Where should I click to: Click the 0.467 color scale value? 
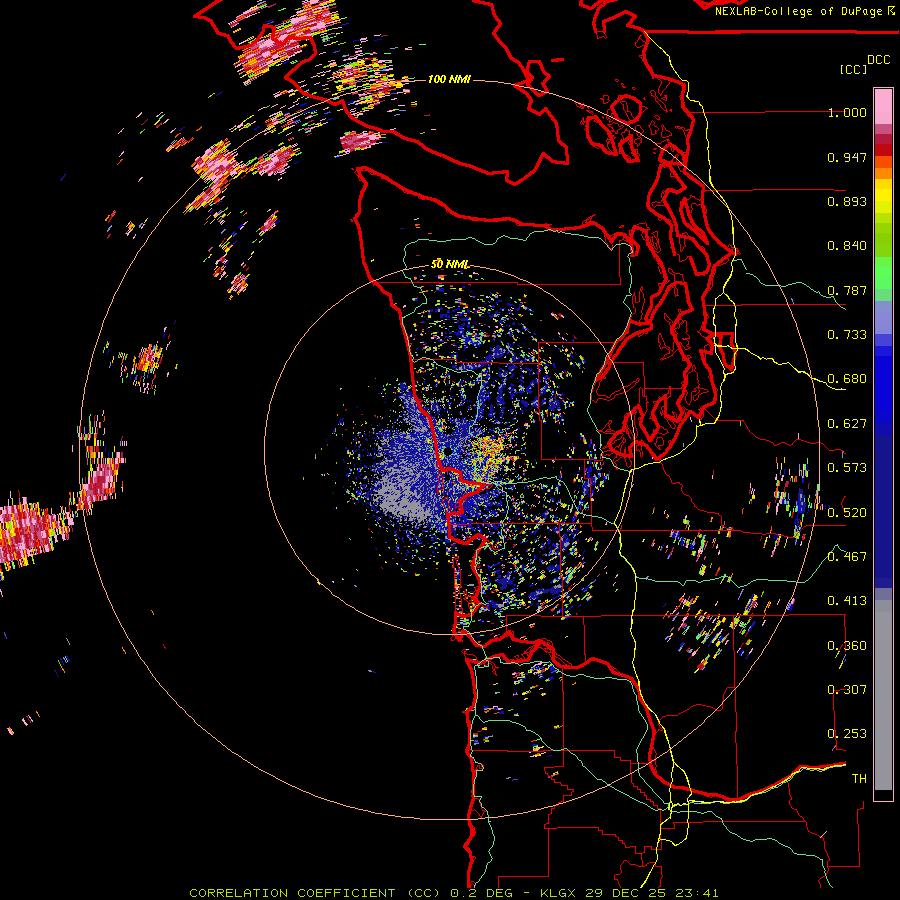[847, 556]
